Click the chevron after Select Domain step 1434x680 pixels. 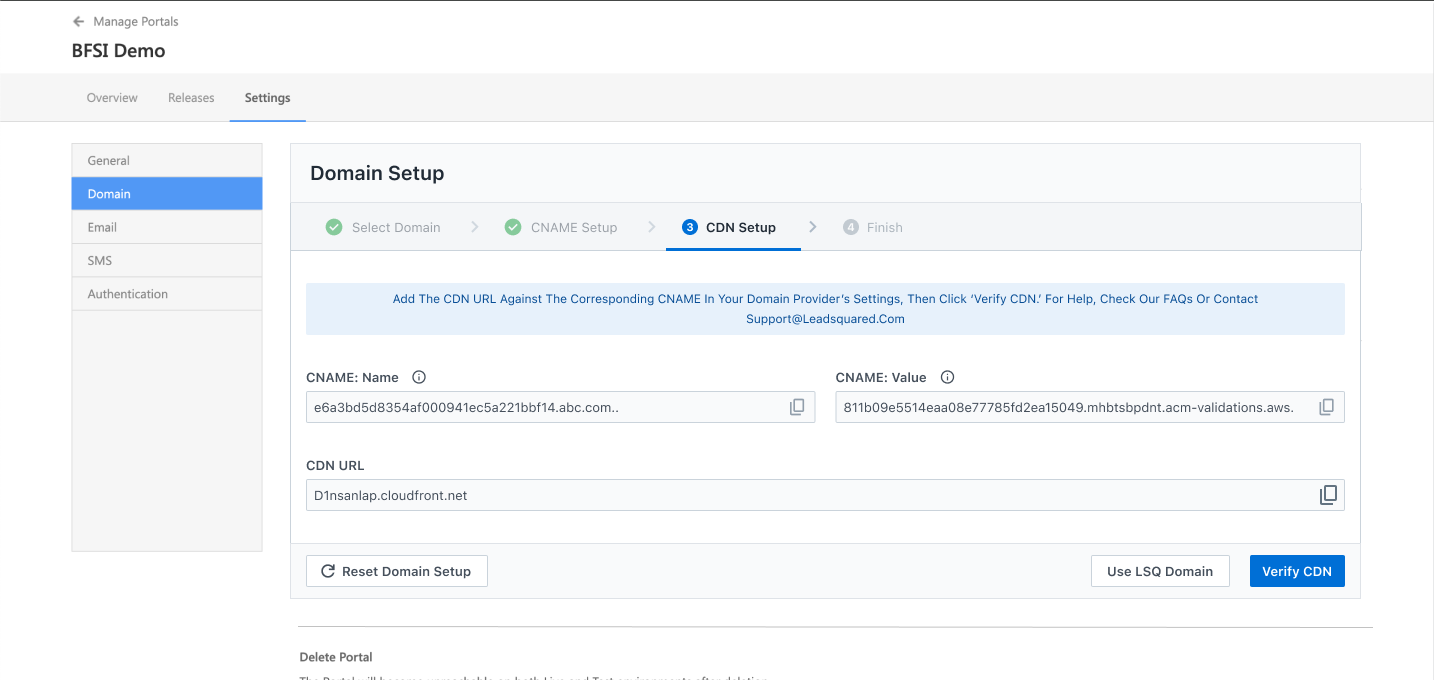(x=474, y=227)
